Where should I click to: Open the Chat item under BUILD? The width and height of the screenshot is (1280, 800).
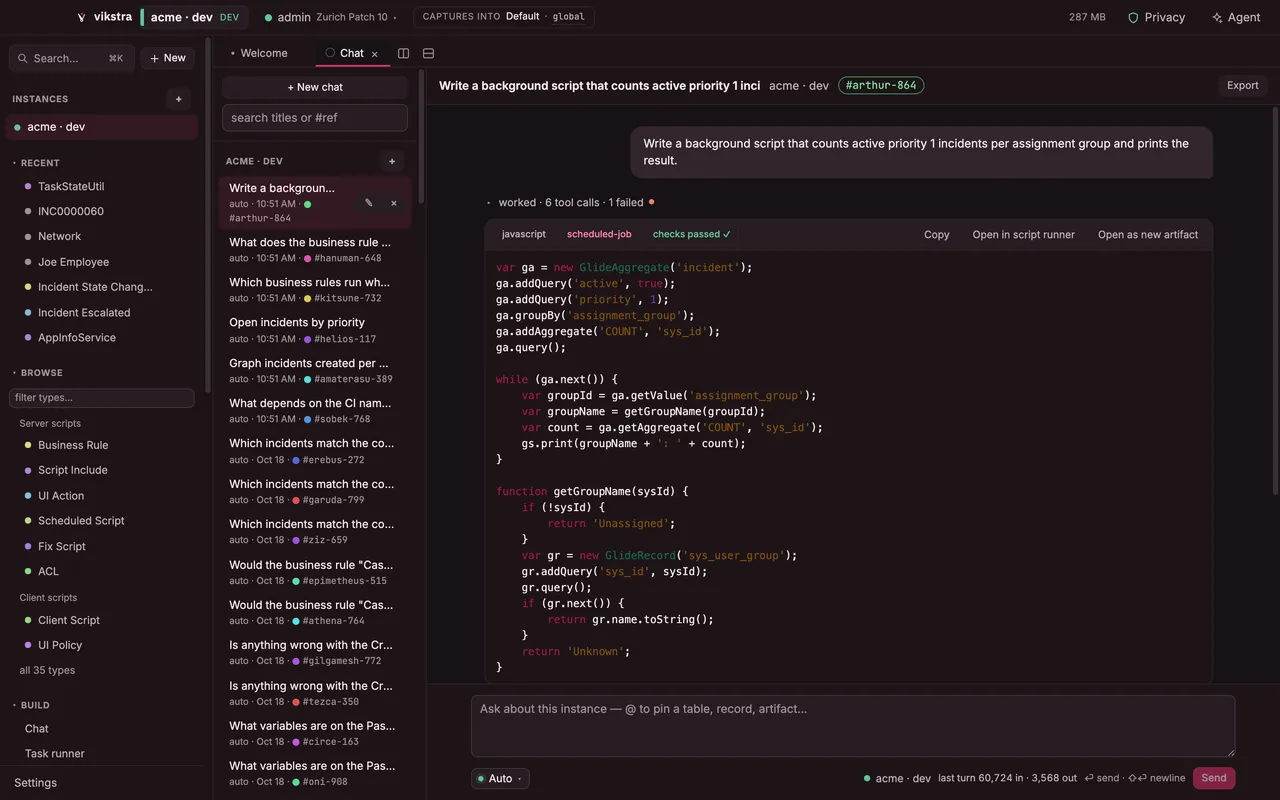pyautogui.click(x=37, y=729)
